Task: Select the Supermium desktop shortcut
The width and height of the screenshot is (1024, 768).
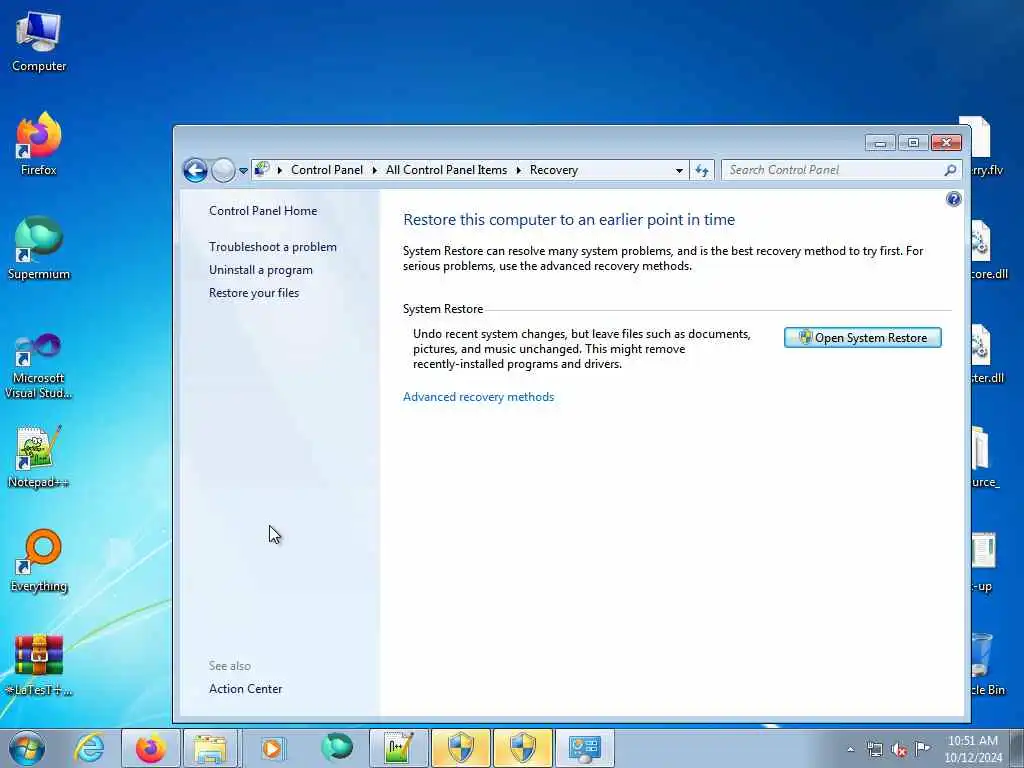Action: point(39,248)
